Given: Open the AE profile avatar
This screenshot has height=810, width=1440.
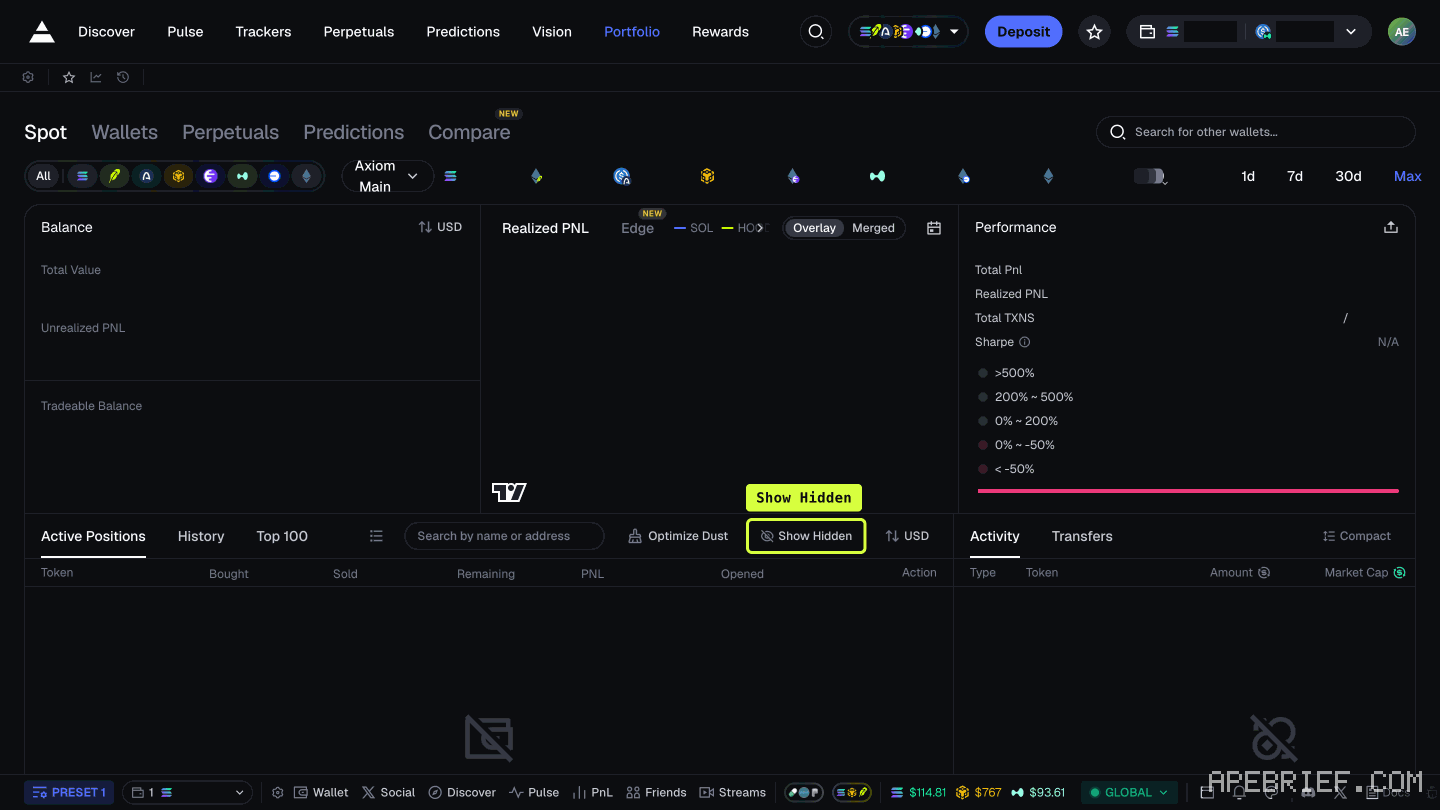Looking at the screenshot, I should tap(1402, 32).
